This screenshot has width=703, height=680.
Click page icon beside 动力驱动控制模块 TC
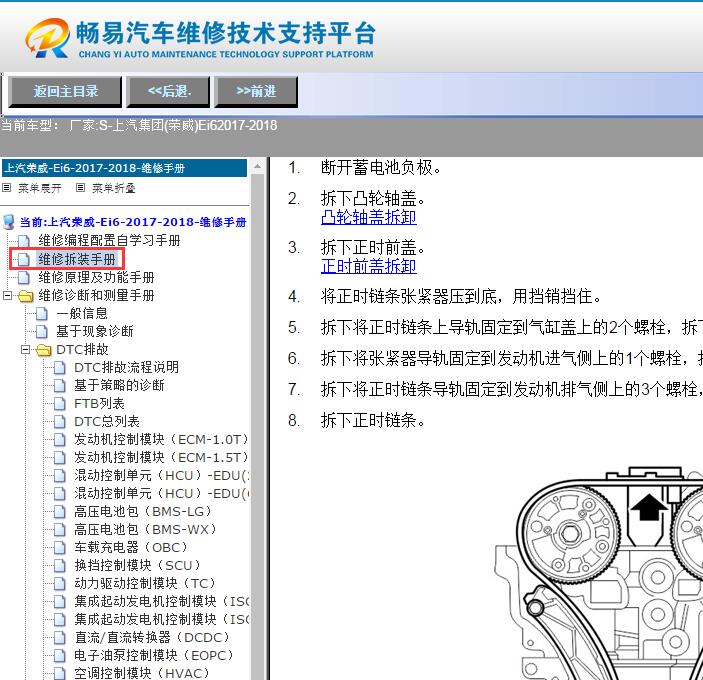59,584
